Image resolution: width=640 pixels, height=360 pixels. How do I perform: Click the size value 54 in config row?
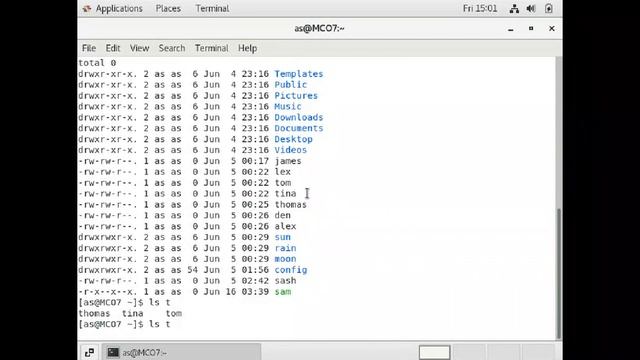point(193,270)
